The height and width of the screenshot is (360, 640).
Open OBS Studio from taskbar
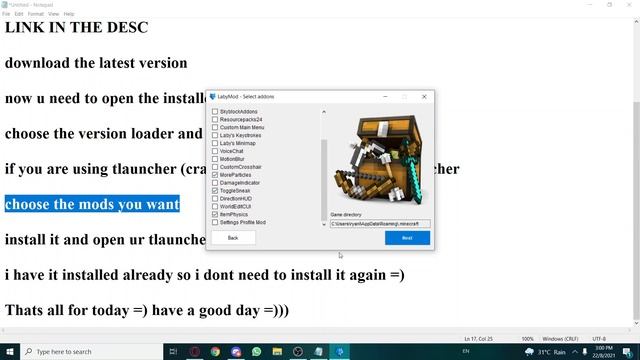point(298,351)
